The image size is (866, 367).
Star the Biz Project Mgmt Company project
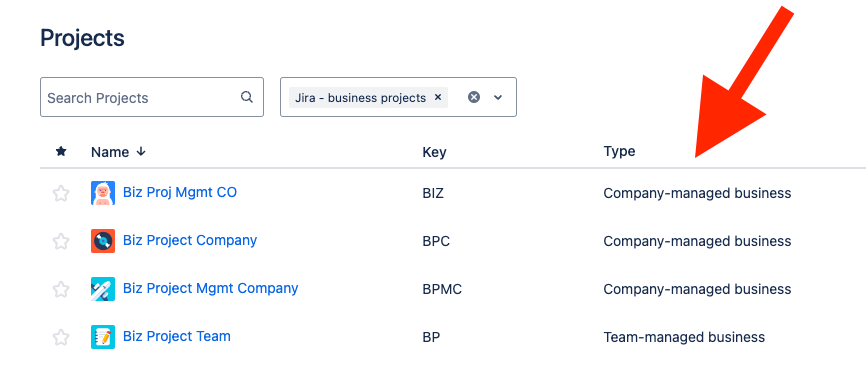61,289
